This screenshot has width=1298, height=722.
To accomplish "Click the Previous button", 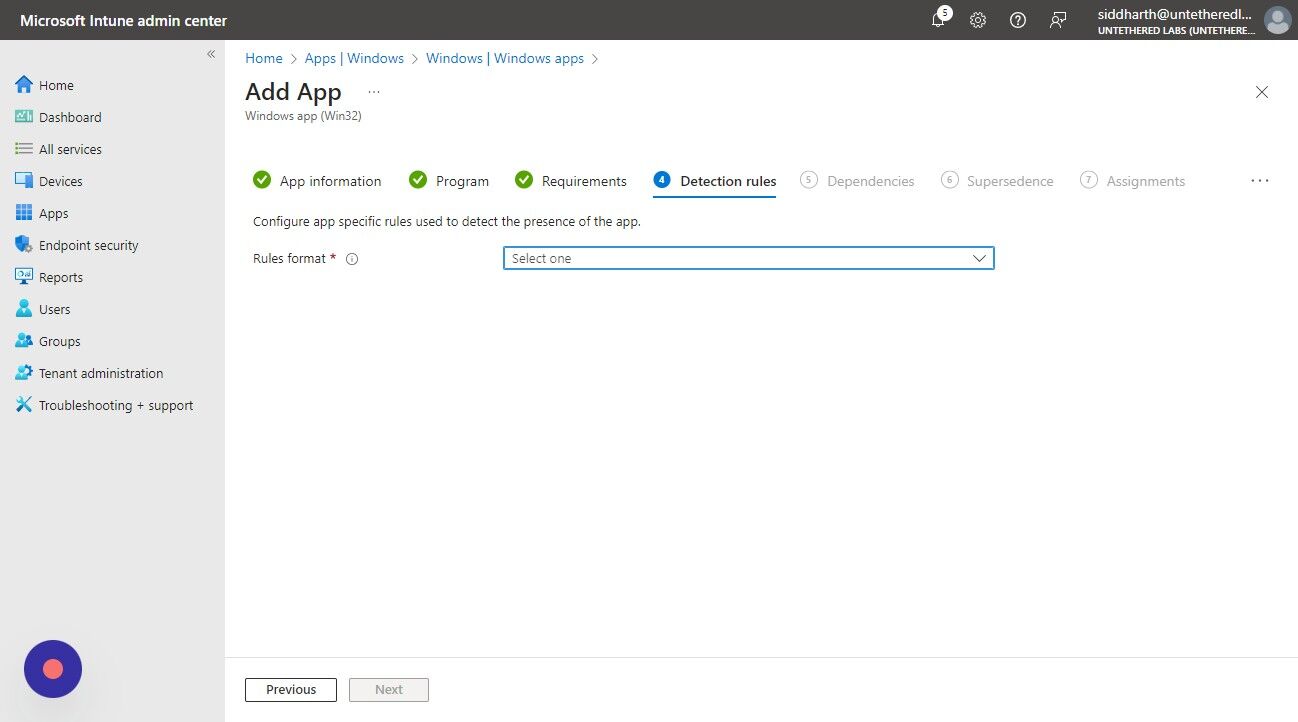I will coord(290,689).
